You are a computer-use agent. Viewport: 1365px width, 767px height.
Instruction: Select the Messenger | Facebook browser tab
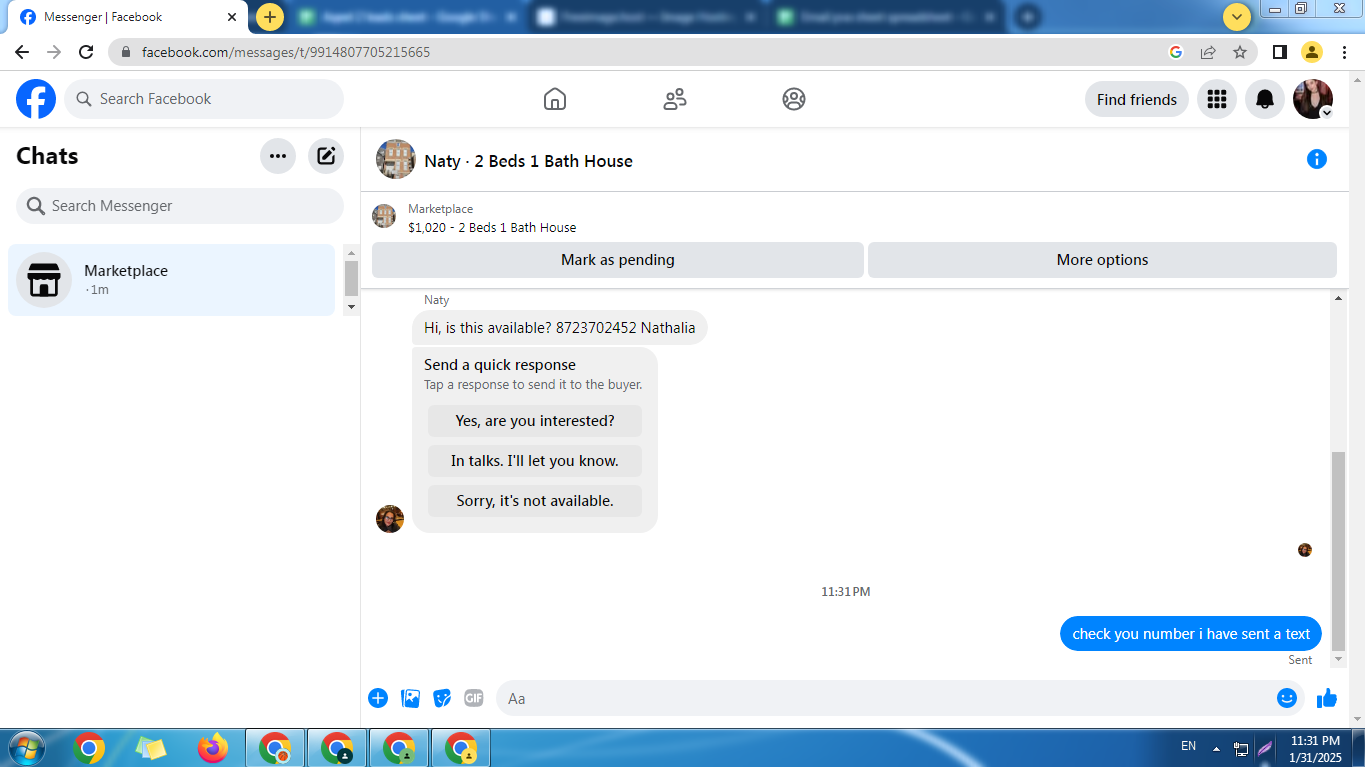pyautogui.click(x=126, y=17)
